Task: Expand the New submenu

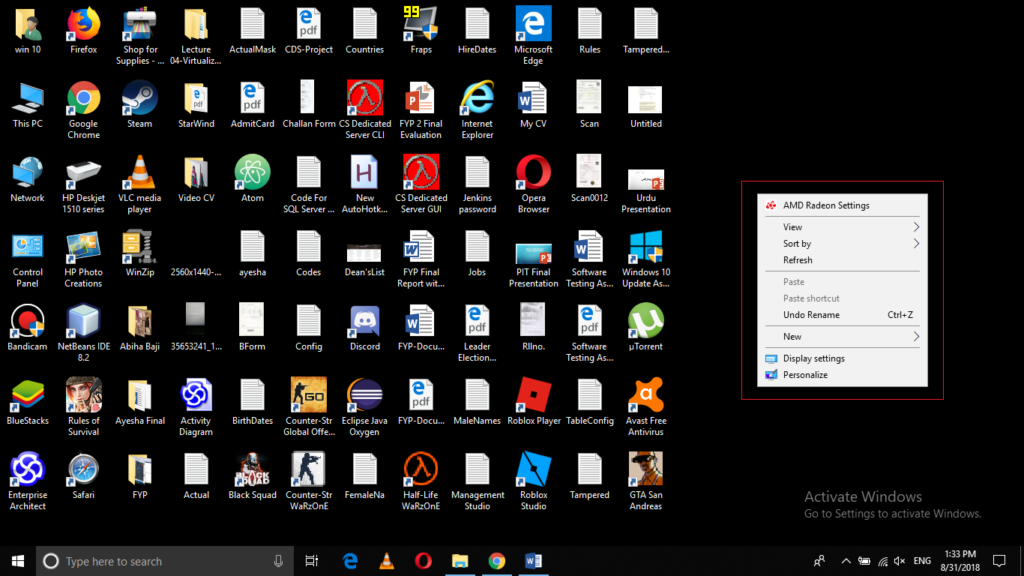Action: tap(842, 336)
